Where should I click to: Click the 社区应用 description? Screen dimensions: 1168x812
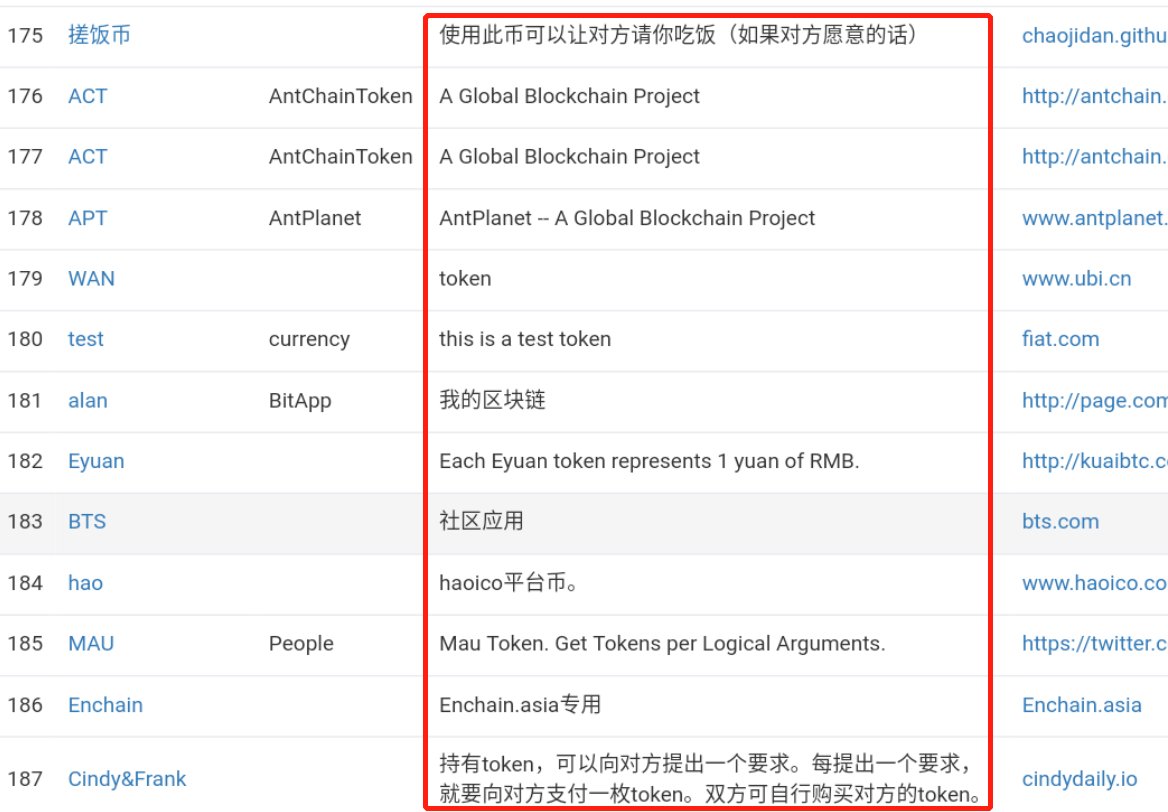point(481,521)
